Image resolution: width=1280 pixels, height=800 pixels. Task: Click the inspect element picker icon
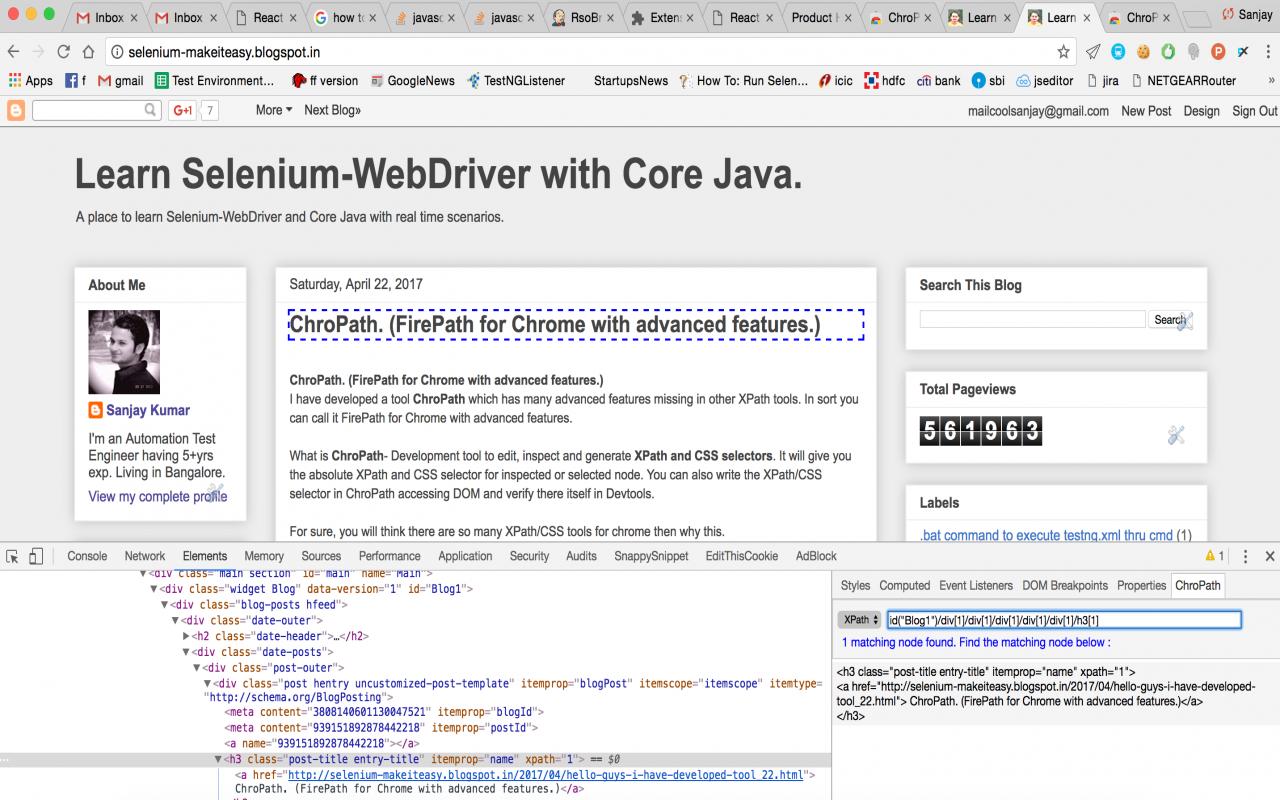click(x=12, y=556)
